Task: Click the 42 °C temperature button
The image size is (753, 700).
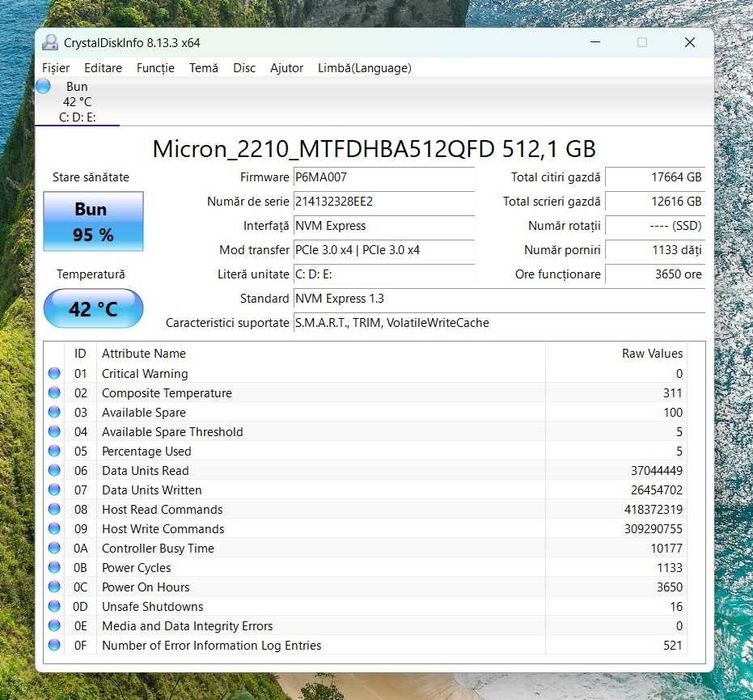Action: tap(93, 308)
